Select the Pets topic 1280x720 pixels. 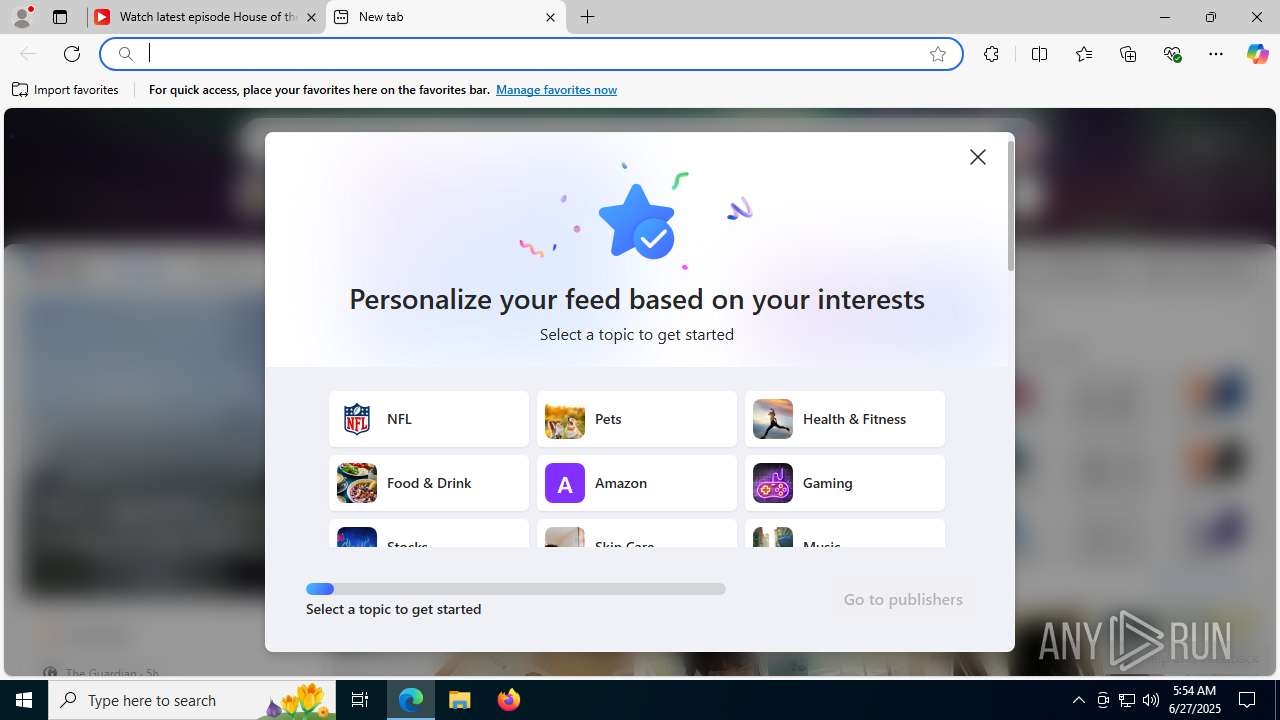point(637,419)
